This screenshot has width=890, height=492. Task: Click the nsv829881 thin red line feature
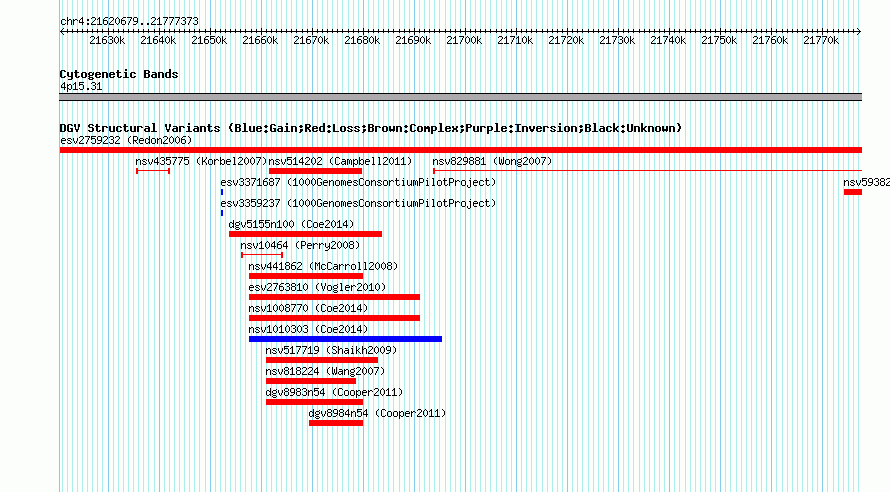point(647,171)
